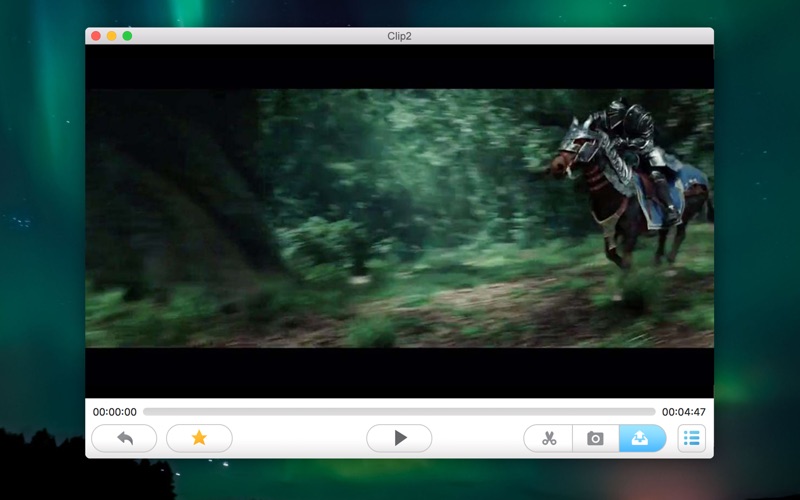Screen dimensions: 800x500
Task: Click the Clip2 window title
Action: point(399,36)
